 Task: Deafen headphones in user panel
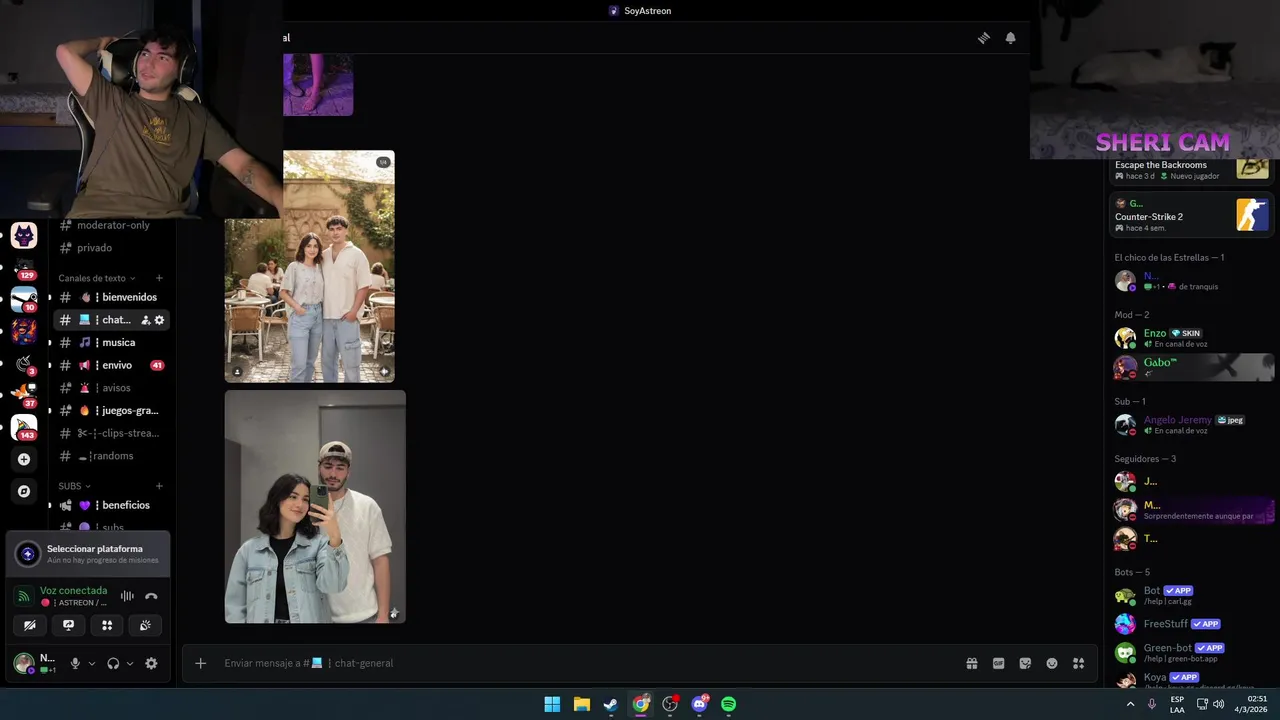(113, 663)
